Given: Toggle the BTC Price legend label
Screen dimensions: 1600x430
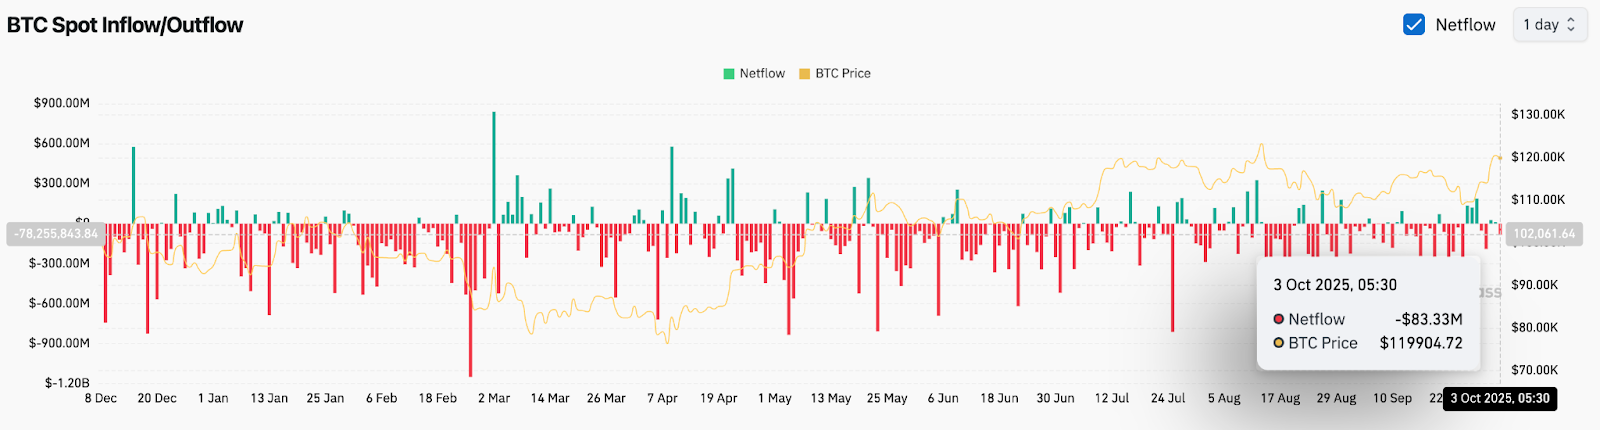Looking at the screenshot, I should [843, 74].
